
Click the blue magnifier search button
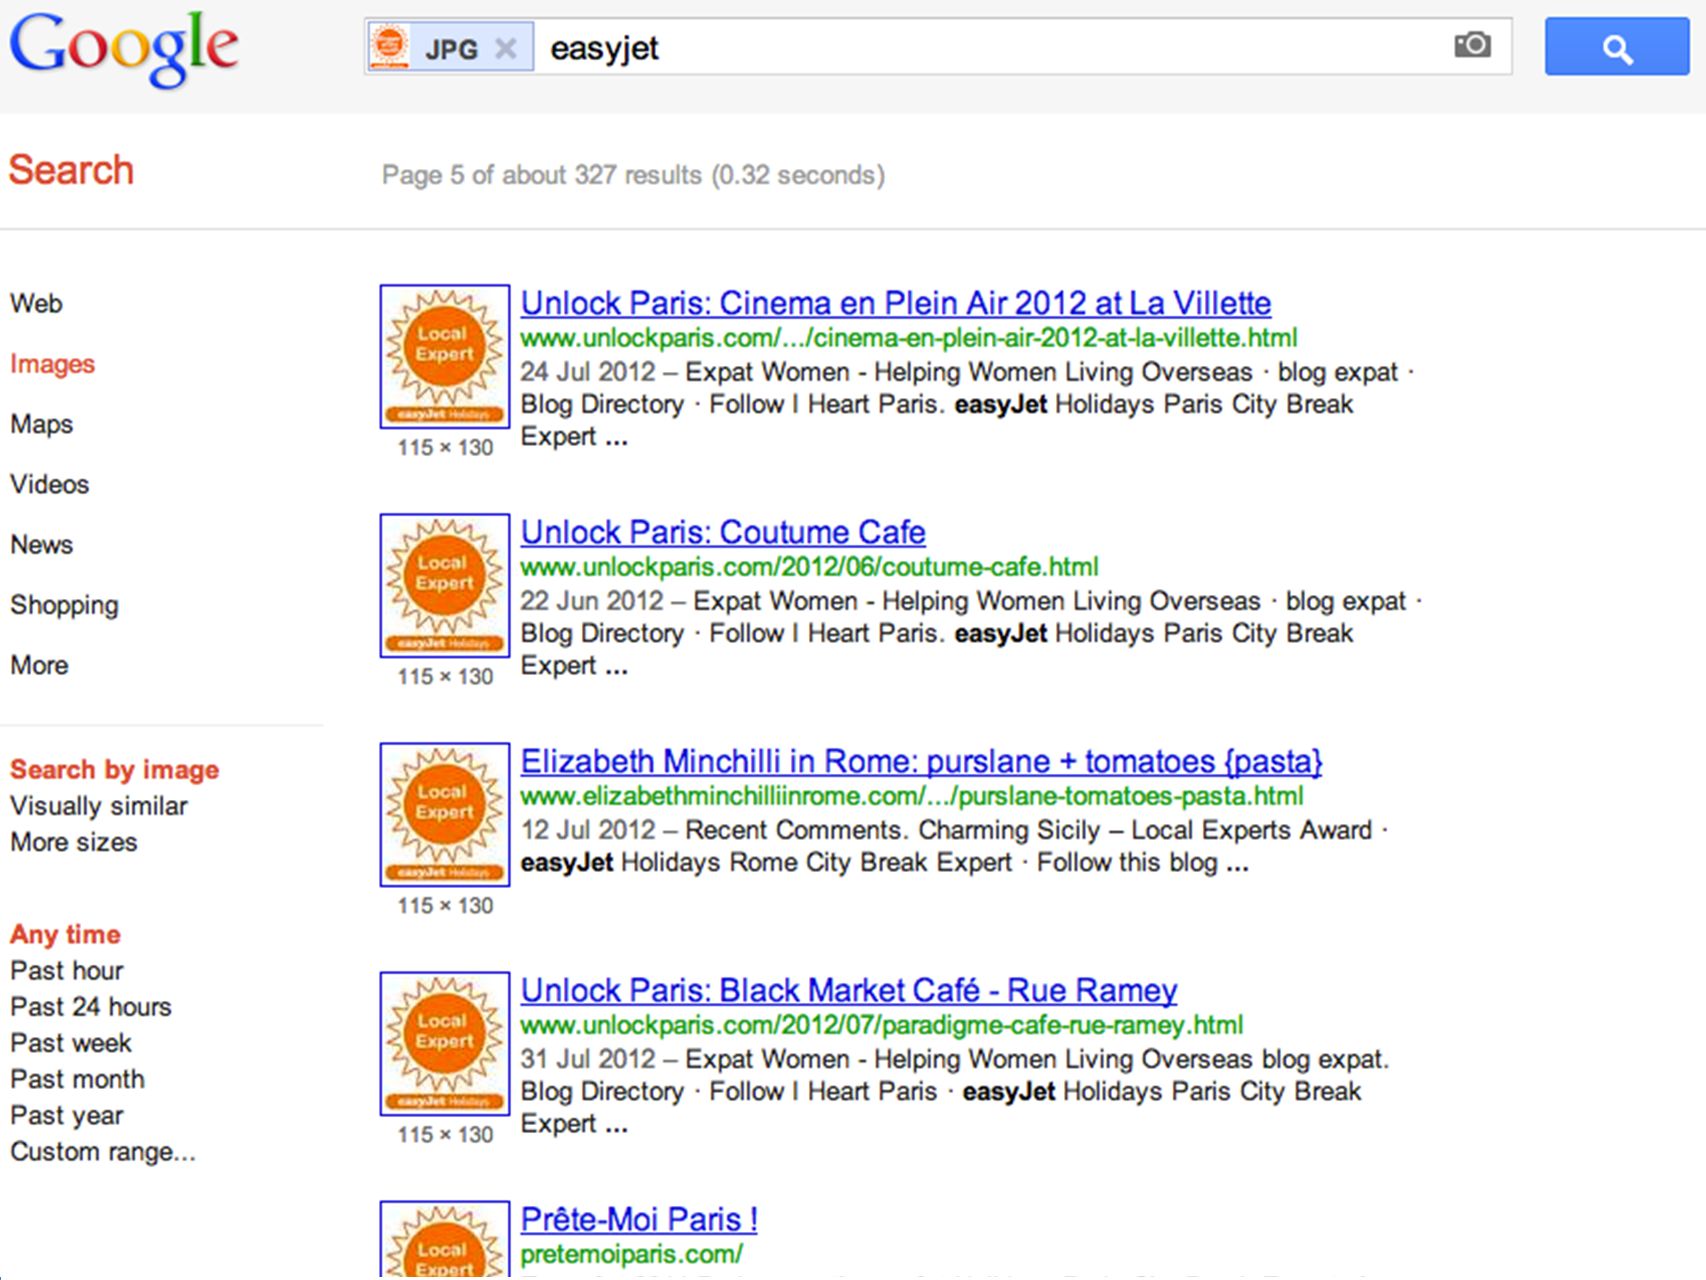coord(1616,47)
